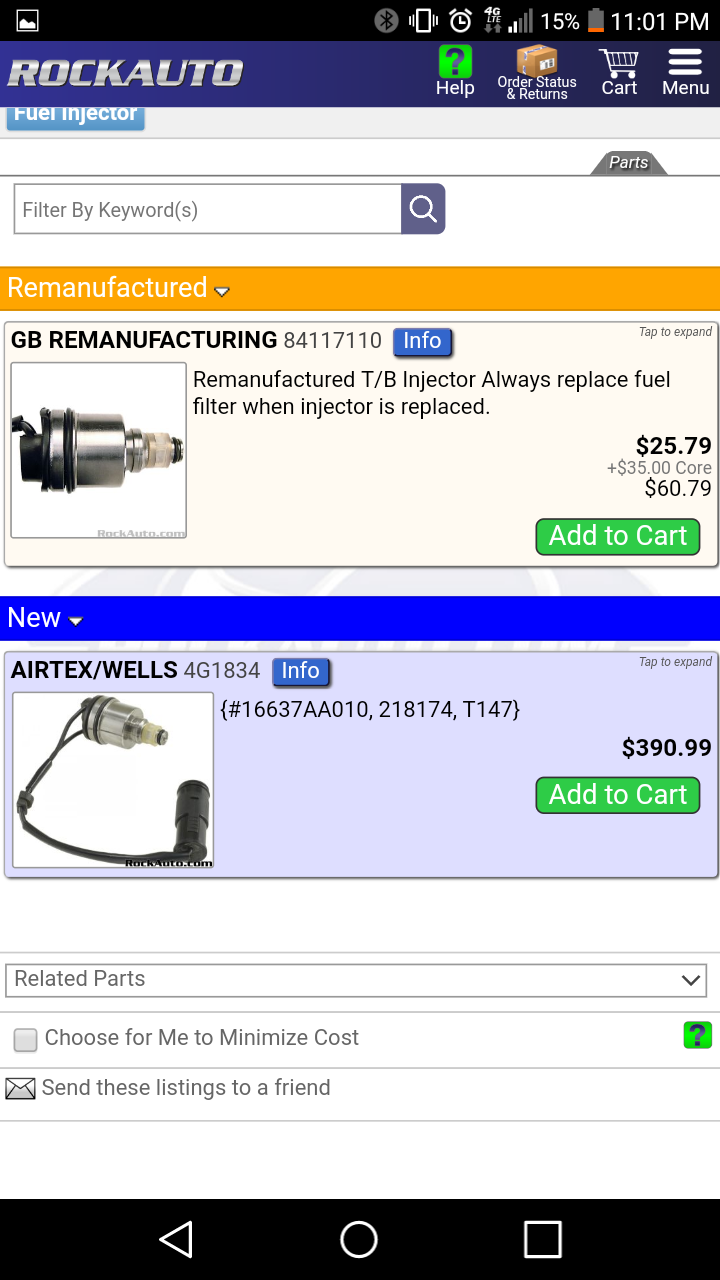
Task: Open Order Status & Returns box icon
Action: click(x=537, y=62)
